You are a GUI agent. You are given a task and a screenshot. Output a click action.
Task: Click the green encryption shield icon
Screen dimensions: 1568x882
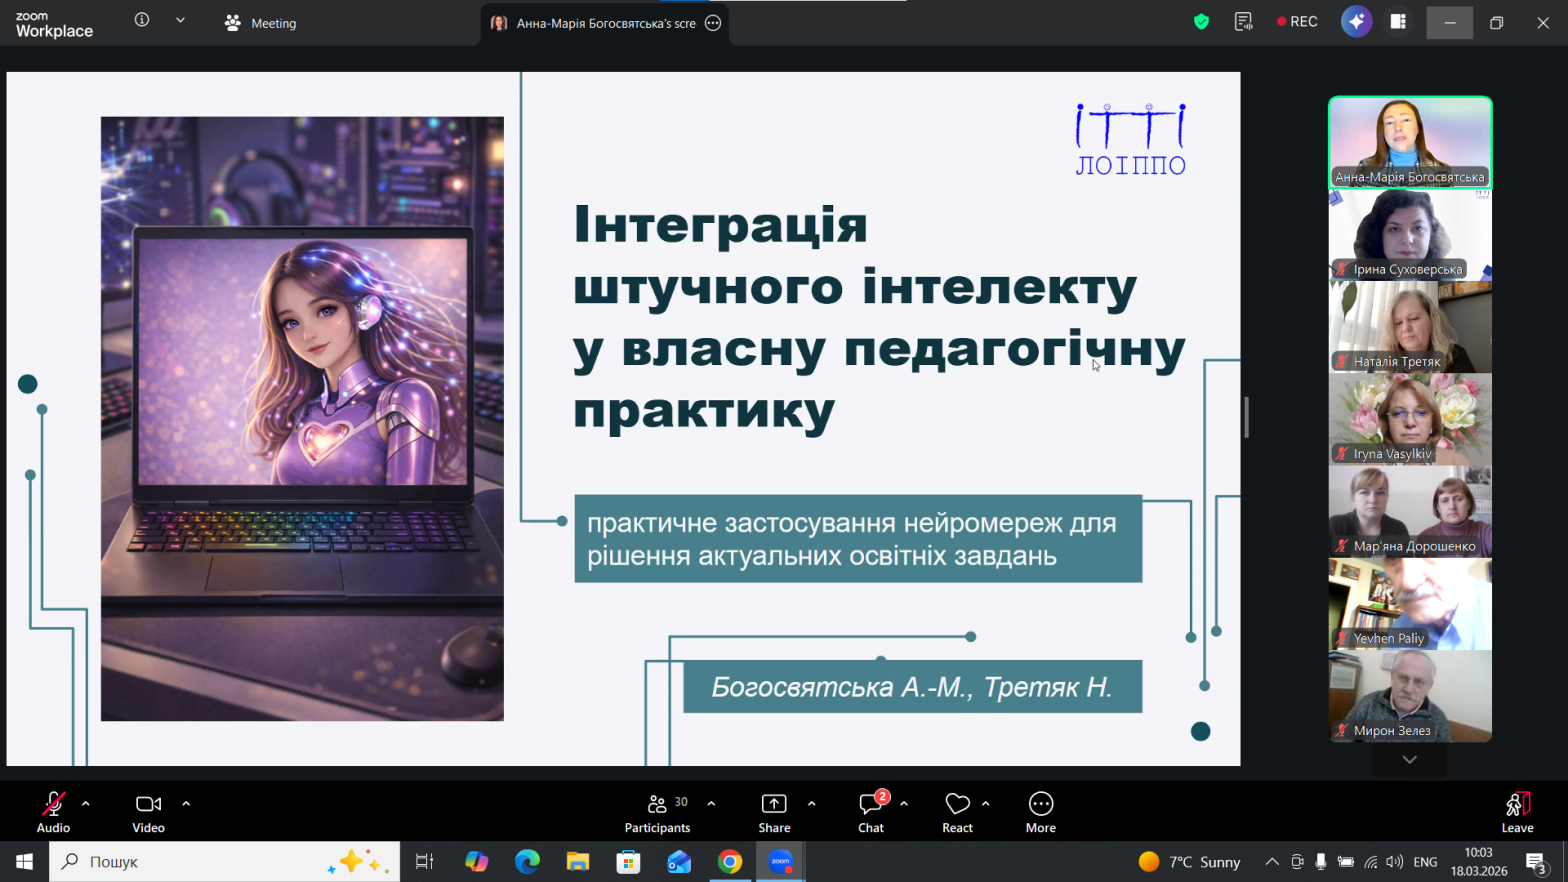(1201, 22)
